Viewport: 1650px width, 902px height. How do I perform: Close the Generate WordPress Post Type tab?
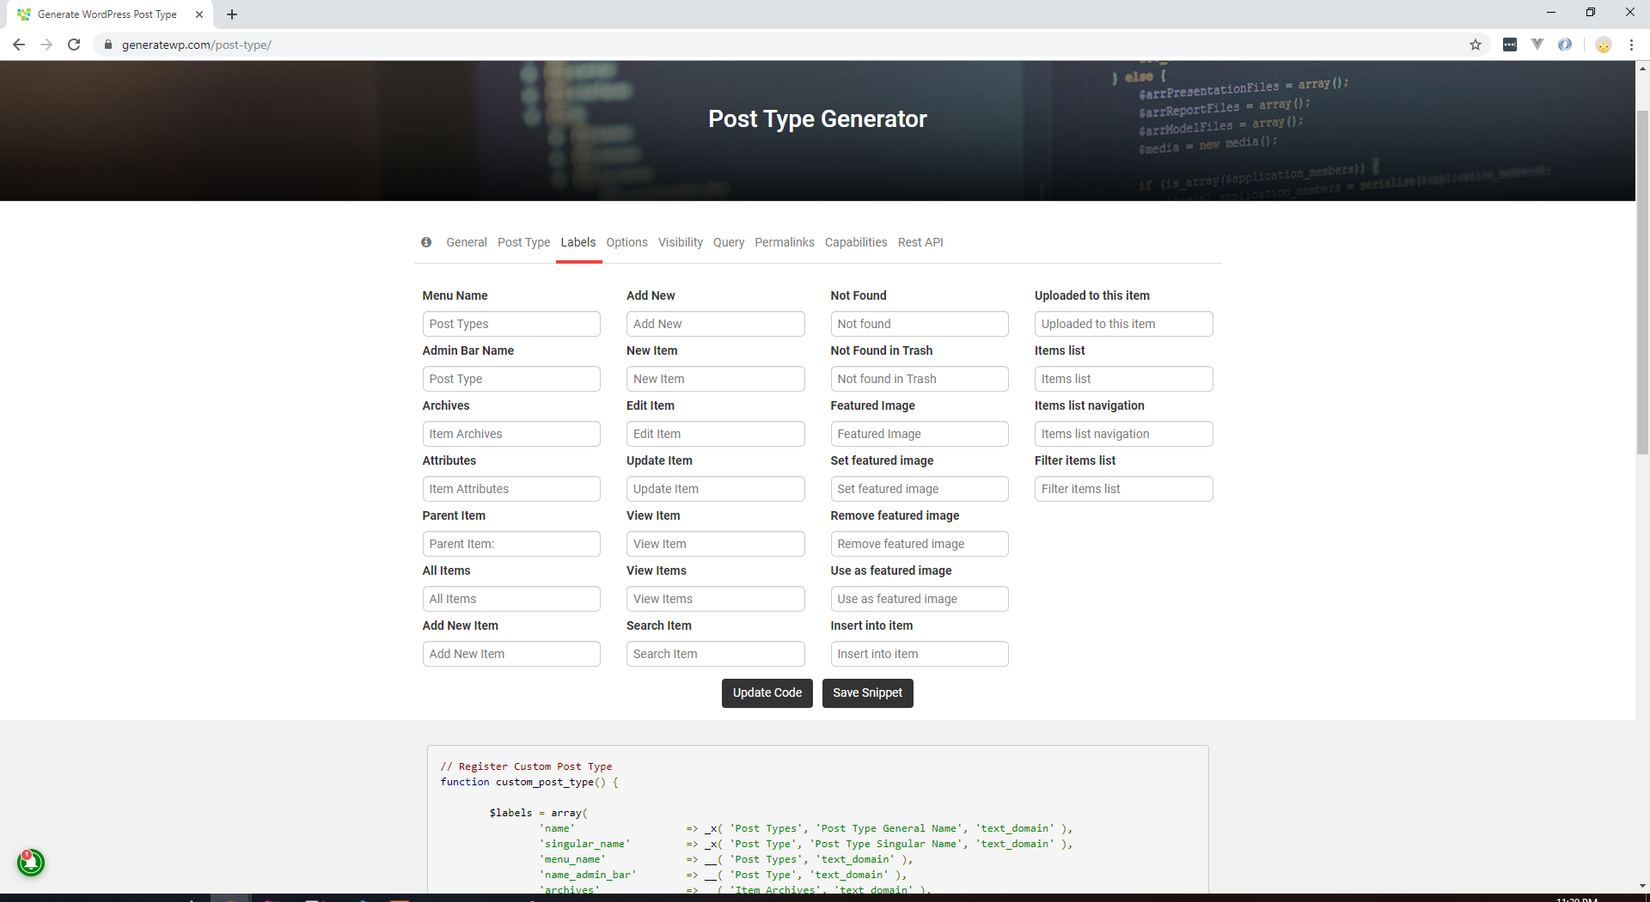199,14
